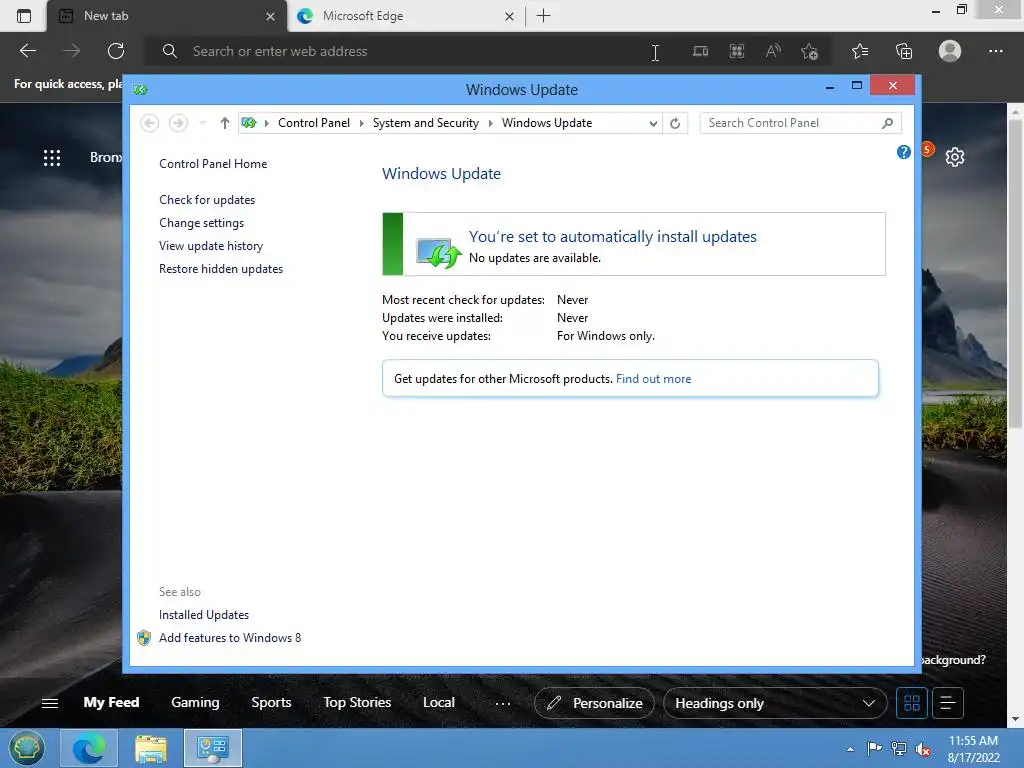Screen dimensions: 1024x768
Task: Click the search magnifier in address bar
Action: [x=170, y=51]
